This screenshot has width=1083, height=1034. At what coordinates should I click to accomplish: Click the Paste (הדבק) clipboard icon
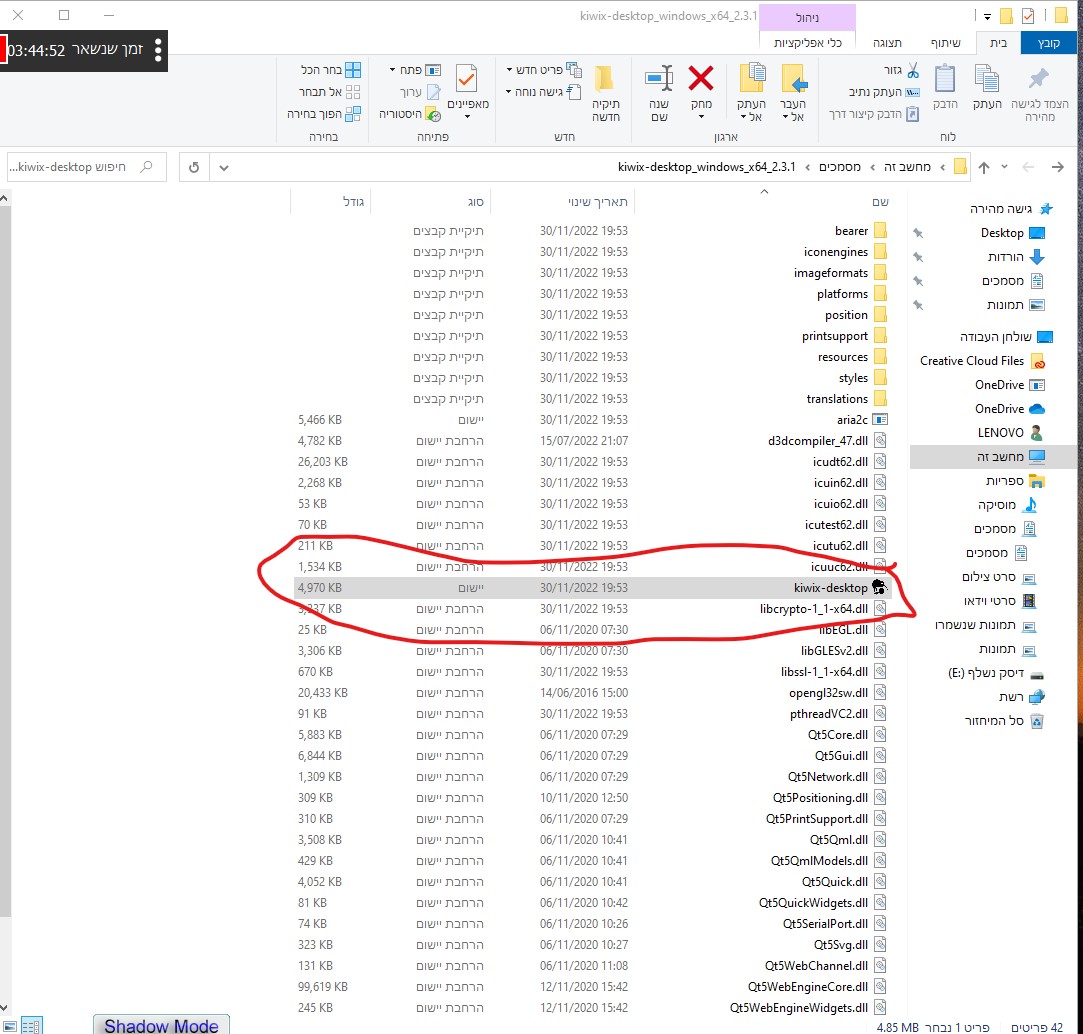coord(944,78)
